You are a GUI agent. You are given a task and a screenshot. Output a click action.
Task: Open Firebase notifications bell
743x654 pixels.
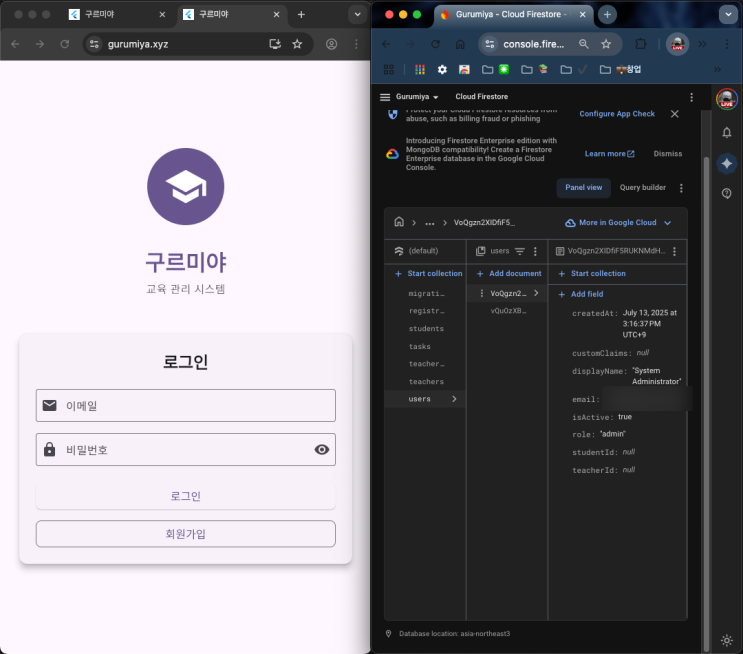726,132
